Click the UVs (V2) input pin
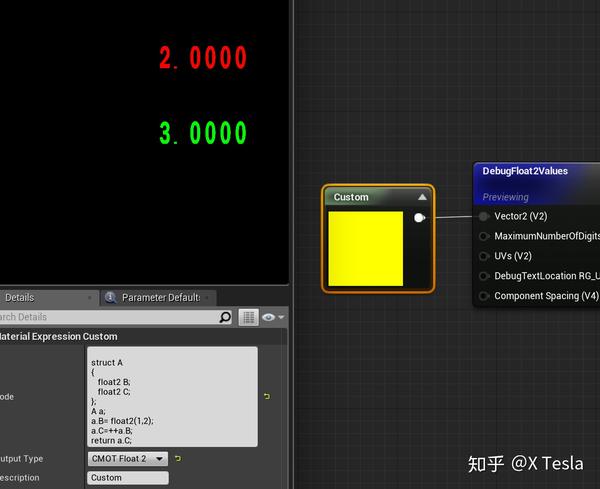 pyautogui.click(x=484, y=256)
